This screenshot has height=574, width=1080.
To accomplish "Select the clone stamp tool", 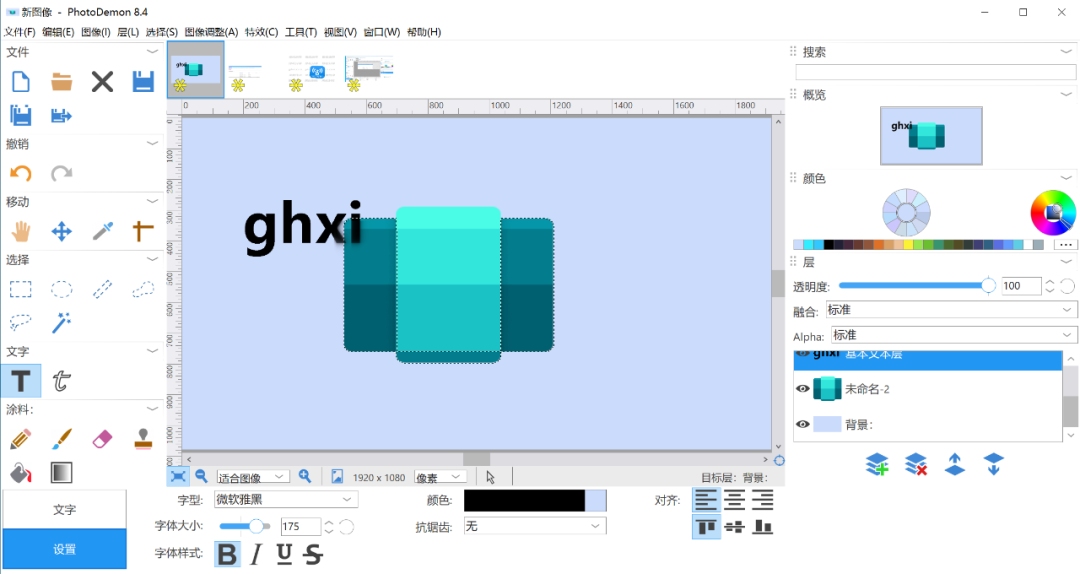I will [143, 438].
